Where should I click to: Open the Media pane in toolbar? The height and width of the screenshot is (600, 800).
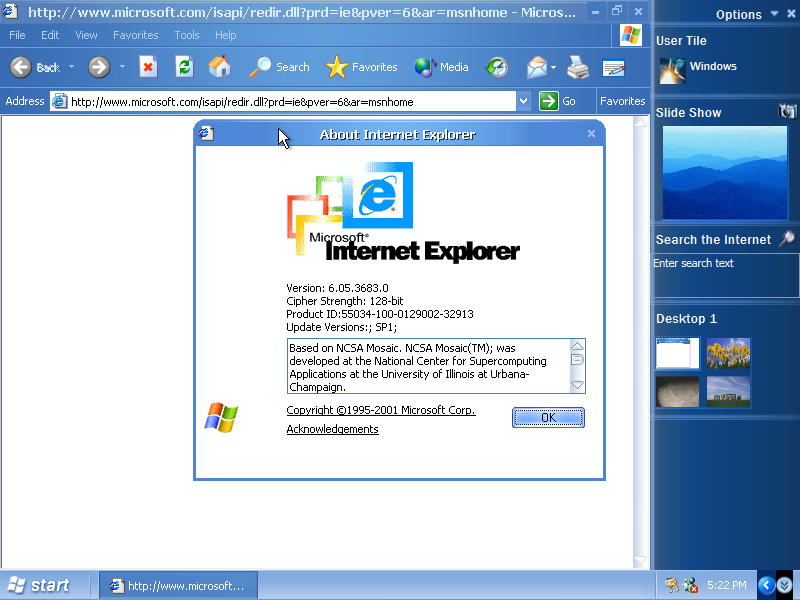441,67
